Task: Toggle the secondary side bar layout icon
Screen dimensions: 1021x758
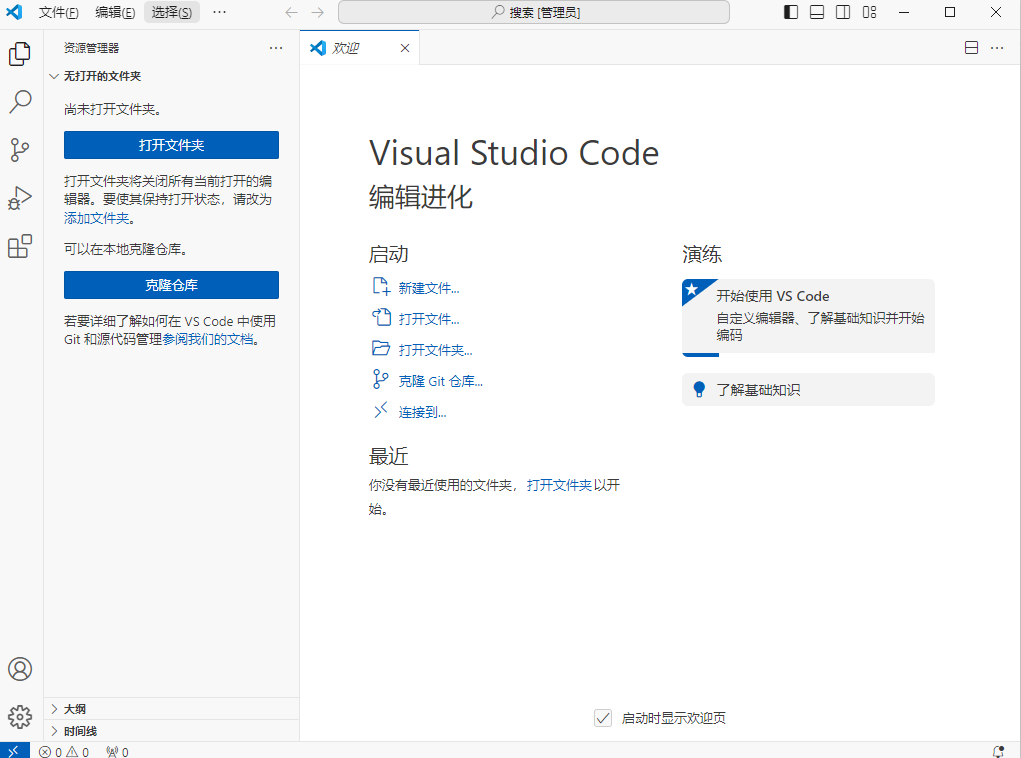Action: (843, 12)
